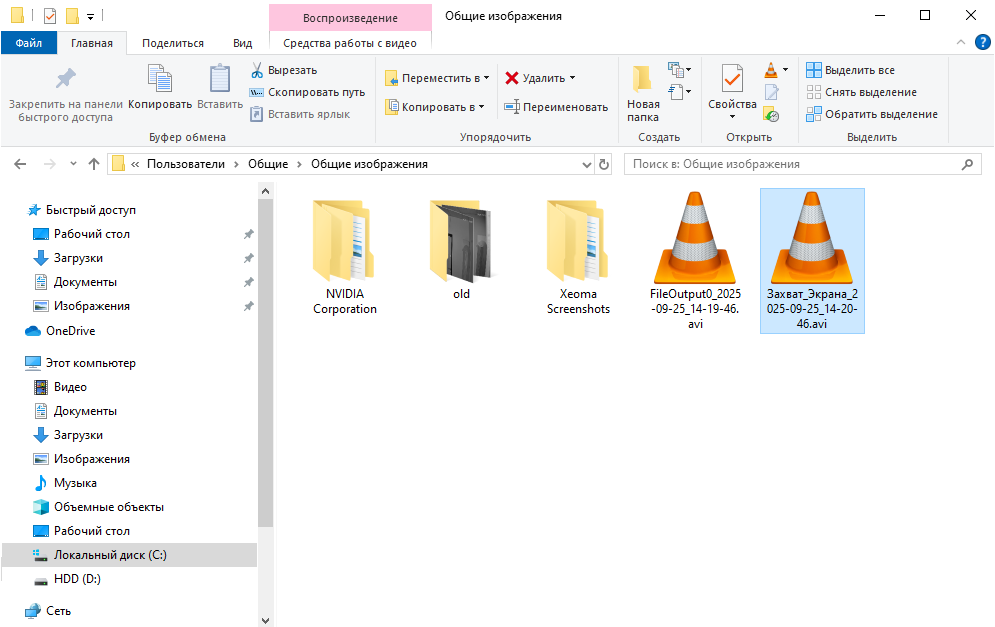Expand the address bar history dropdown arrow
This screenshot has height=627, width=995.
[585, 164]
